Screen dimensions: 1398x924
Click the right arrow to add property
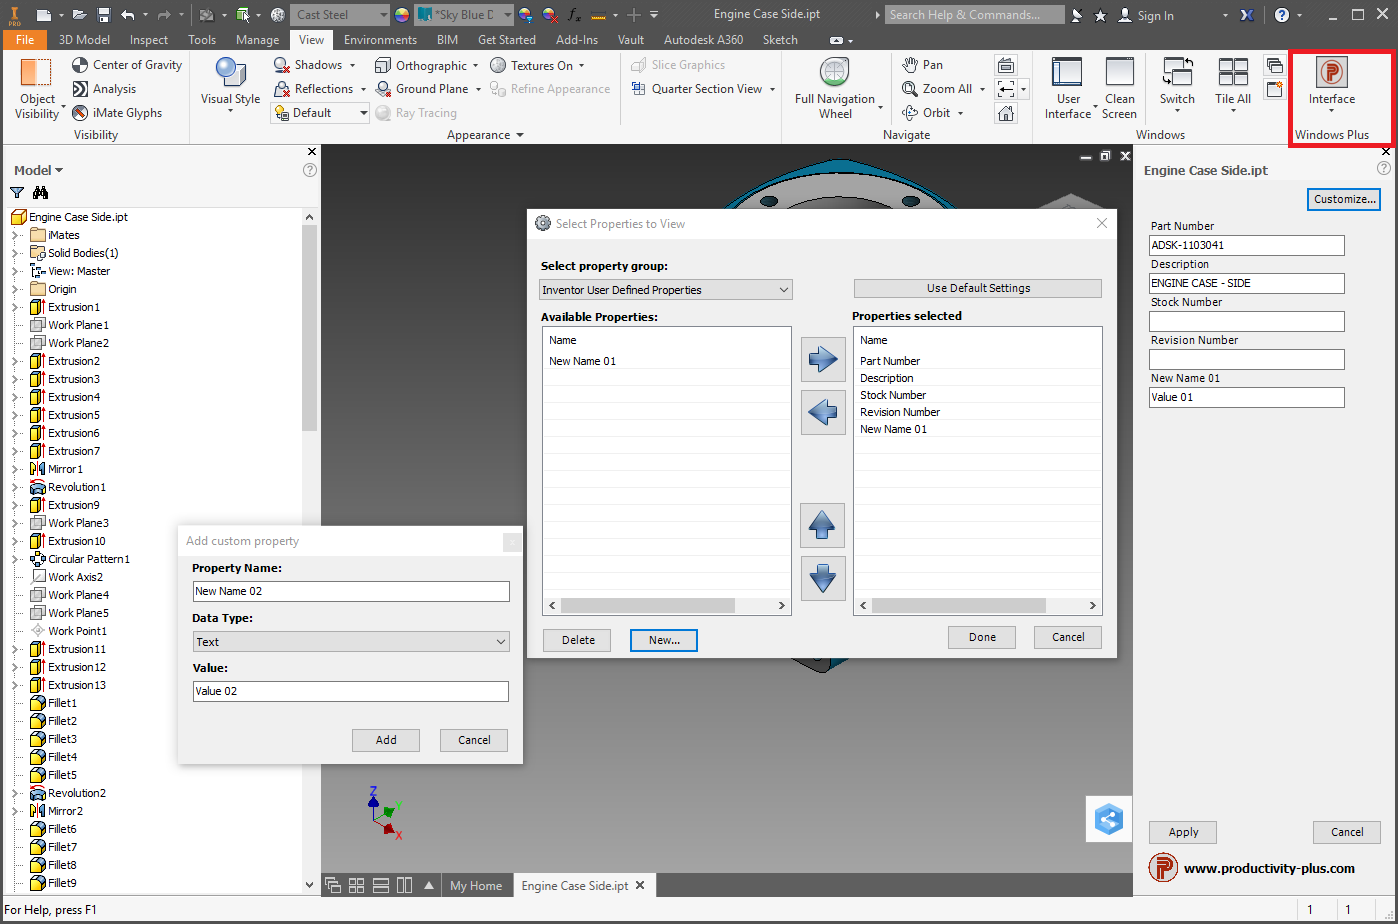tap(823, 359)
